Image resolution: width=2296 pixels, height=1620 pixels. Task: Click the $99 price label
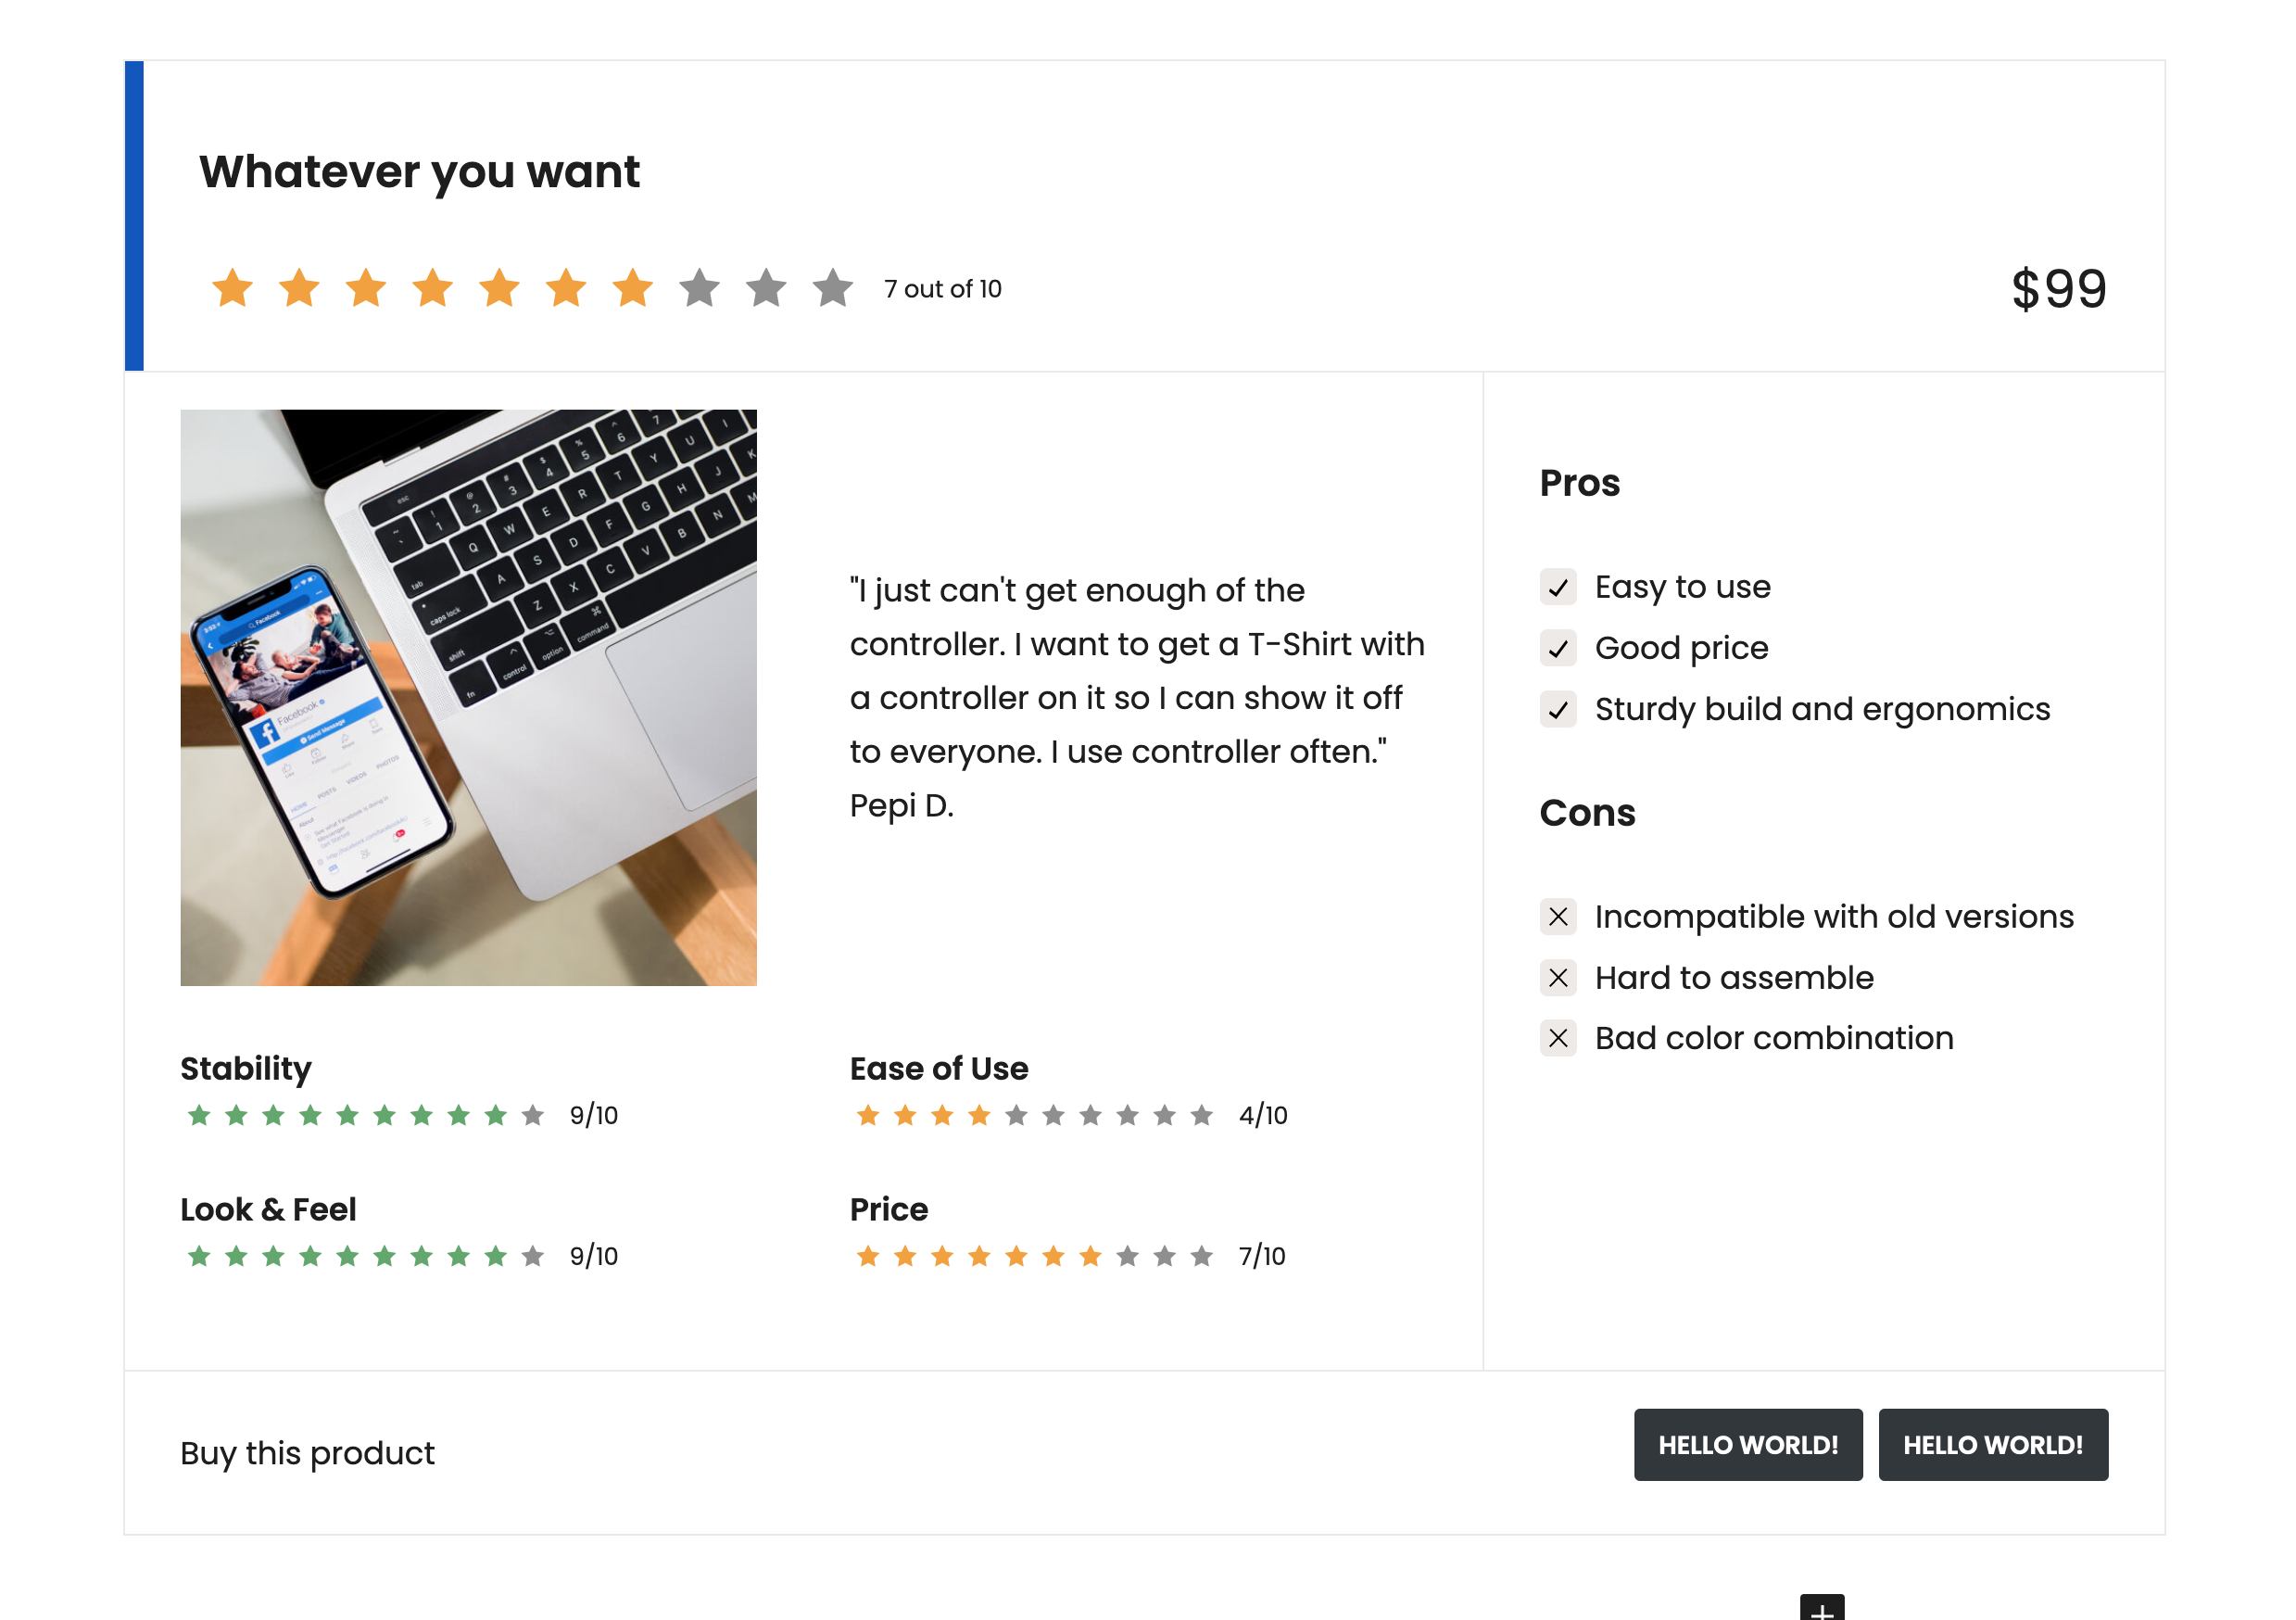pyautogui.click(x=2058, y=289)
